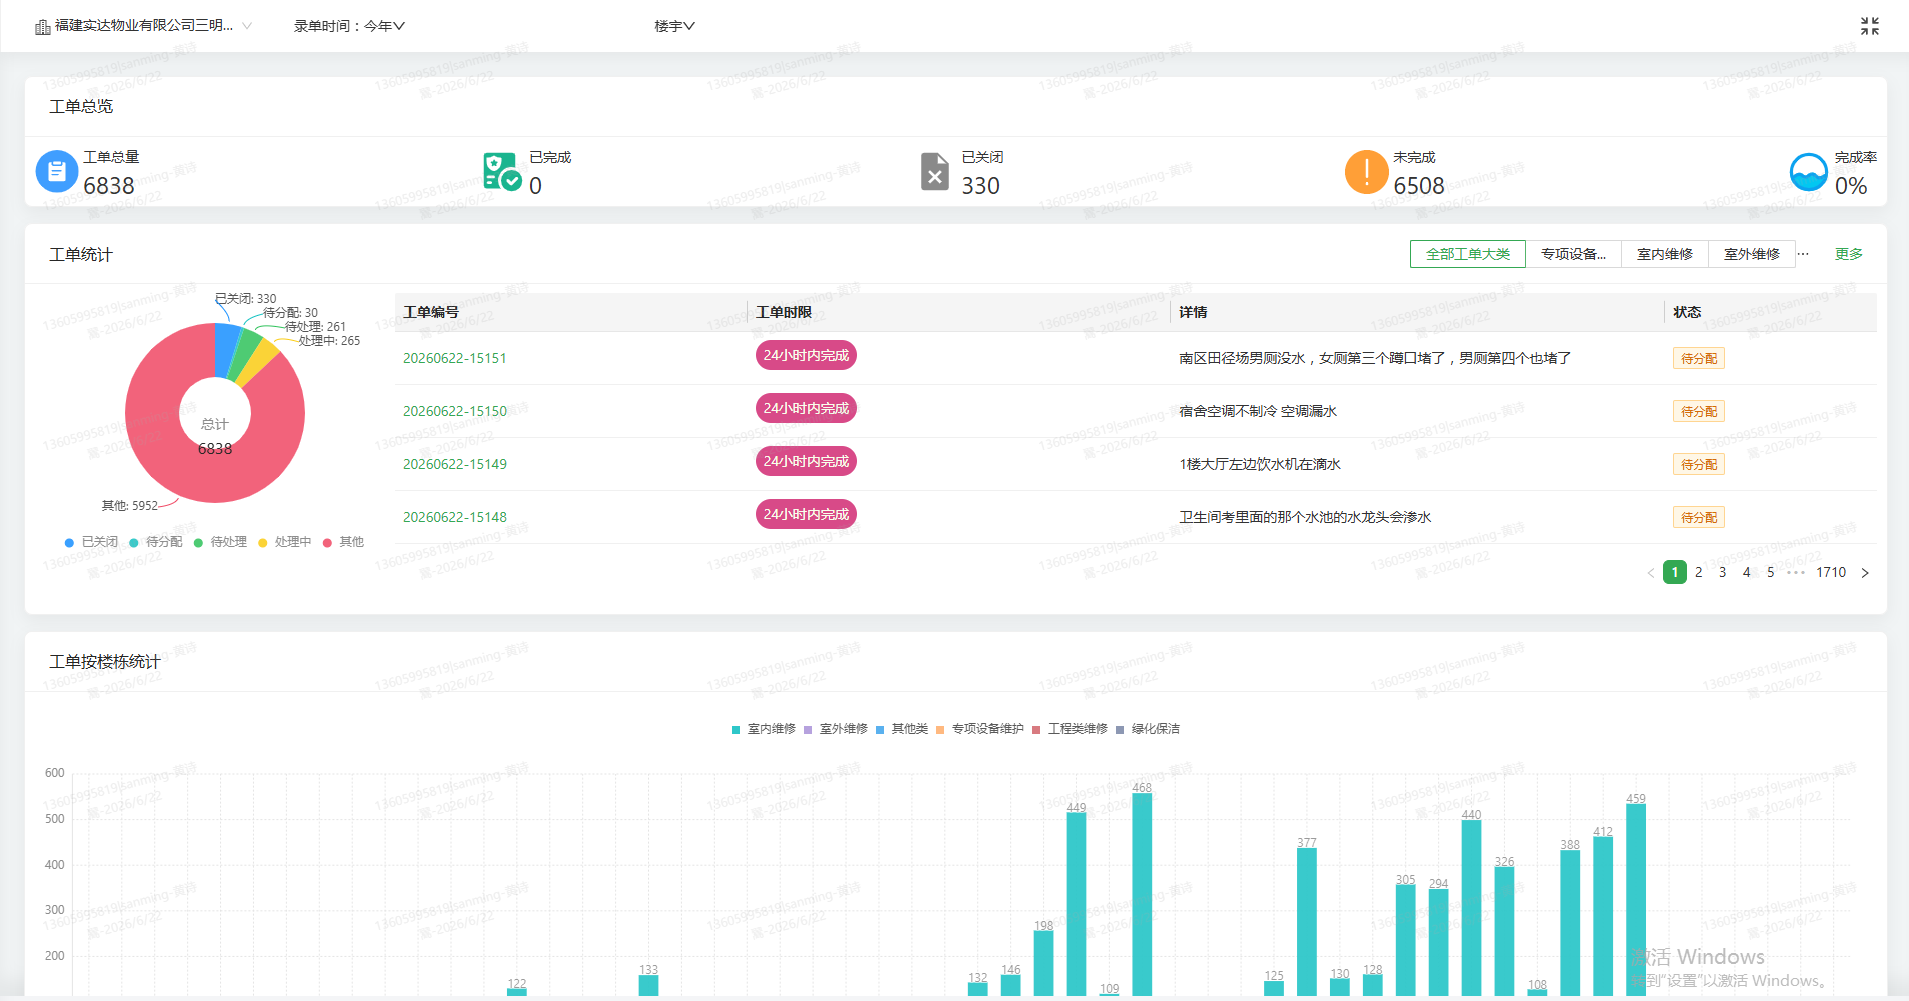Toggle 待处理 legend in pie chart
Screen dimensions: 1909x1001
click(220, 542)
